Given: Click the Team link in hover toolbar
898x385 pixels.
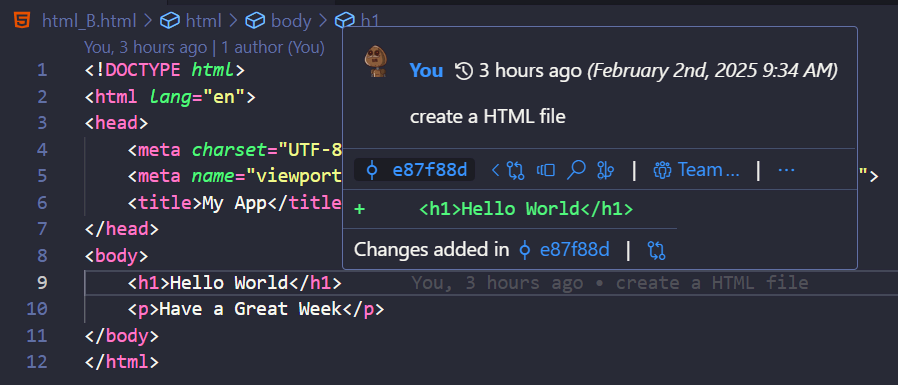Looking at the screenshot, I should tap(696, 170).
